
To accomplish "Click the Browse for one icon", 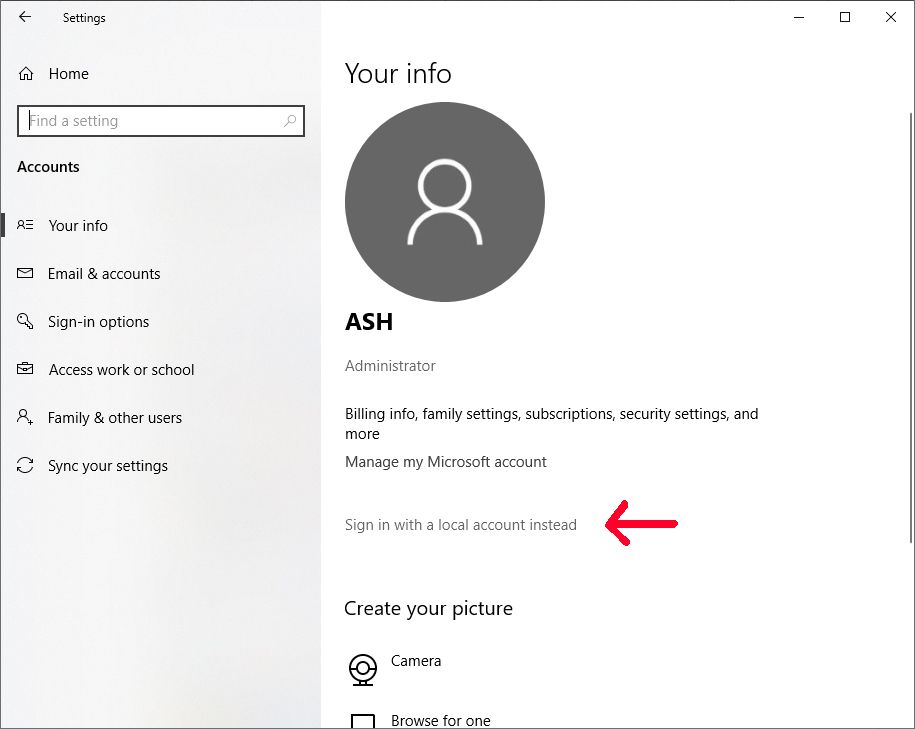I will tap(362, 720).
